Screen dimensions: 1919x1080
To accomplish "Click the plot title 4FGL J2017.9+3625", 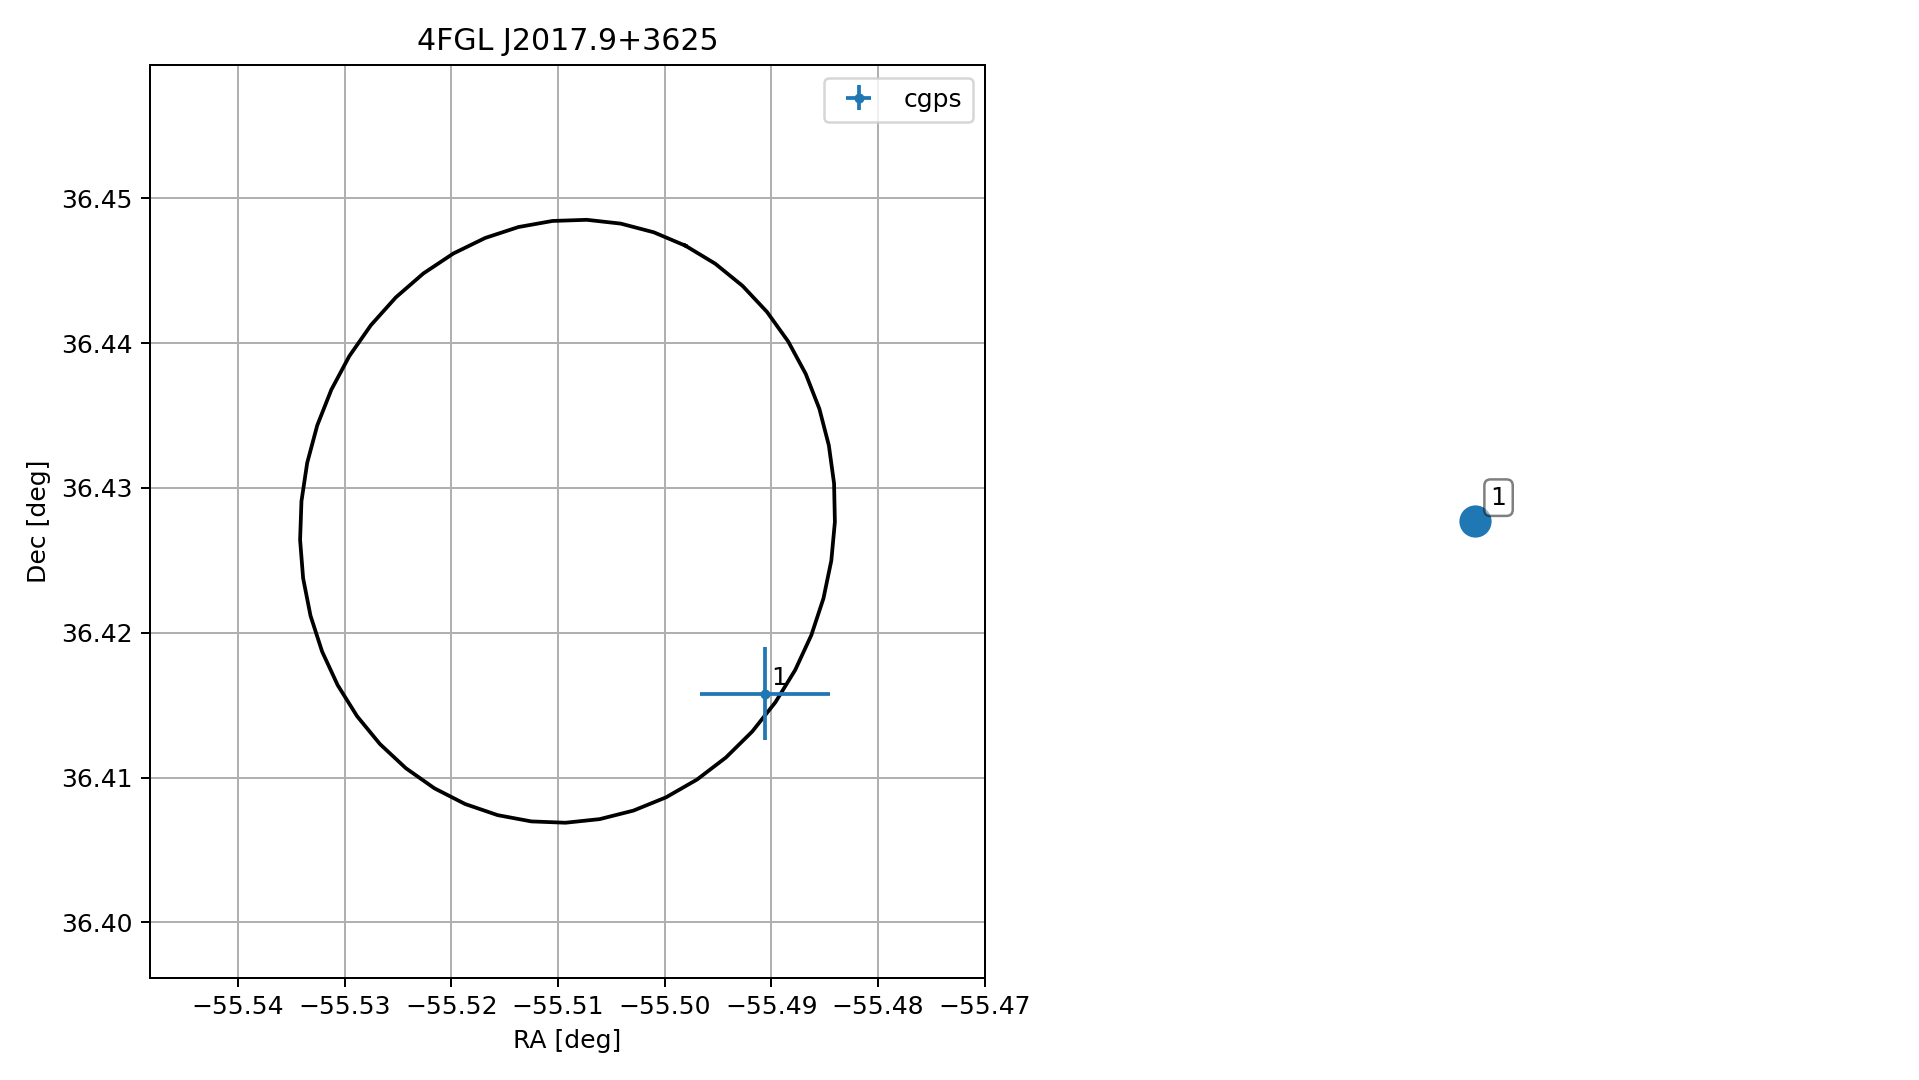I will [567, 40].
